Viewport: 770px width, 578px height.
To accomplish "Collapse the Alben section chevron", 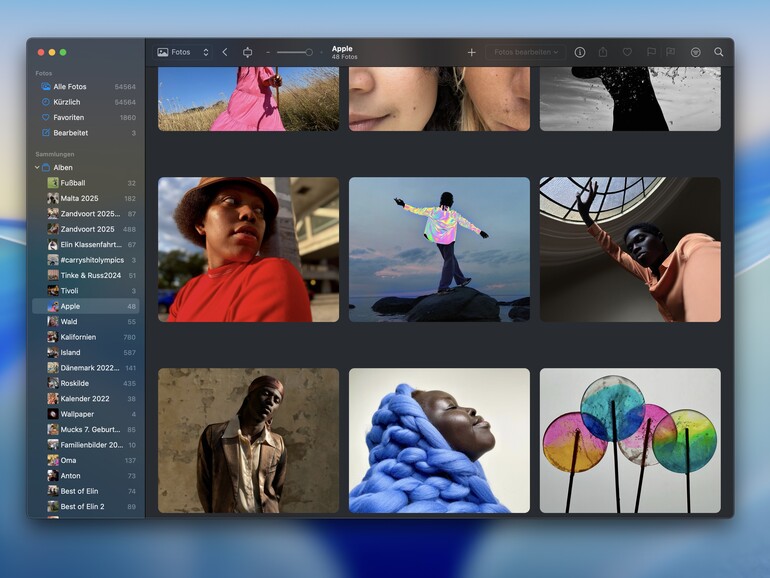I will point(37,167).
